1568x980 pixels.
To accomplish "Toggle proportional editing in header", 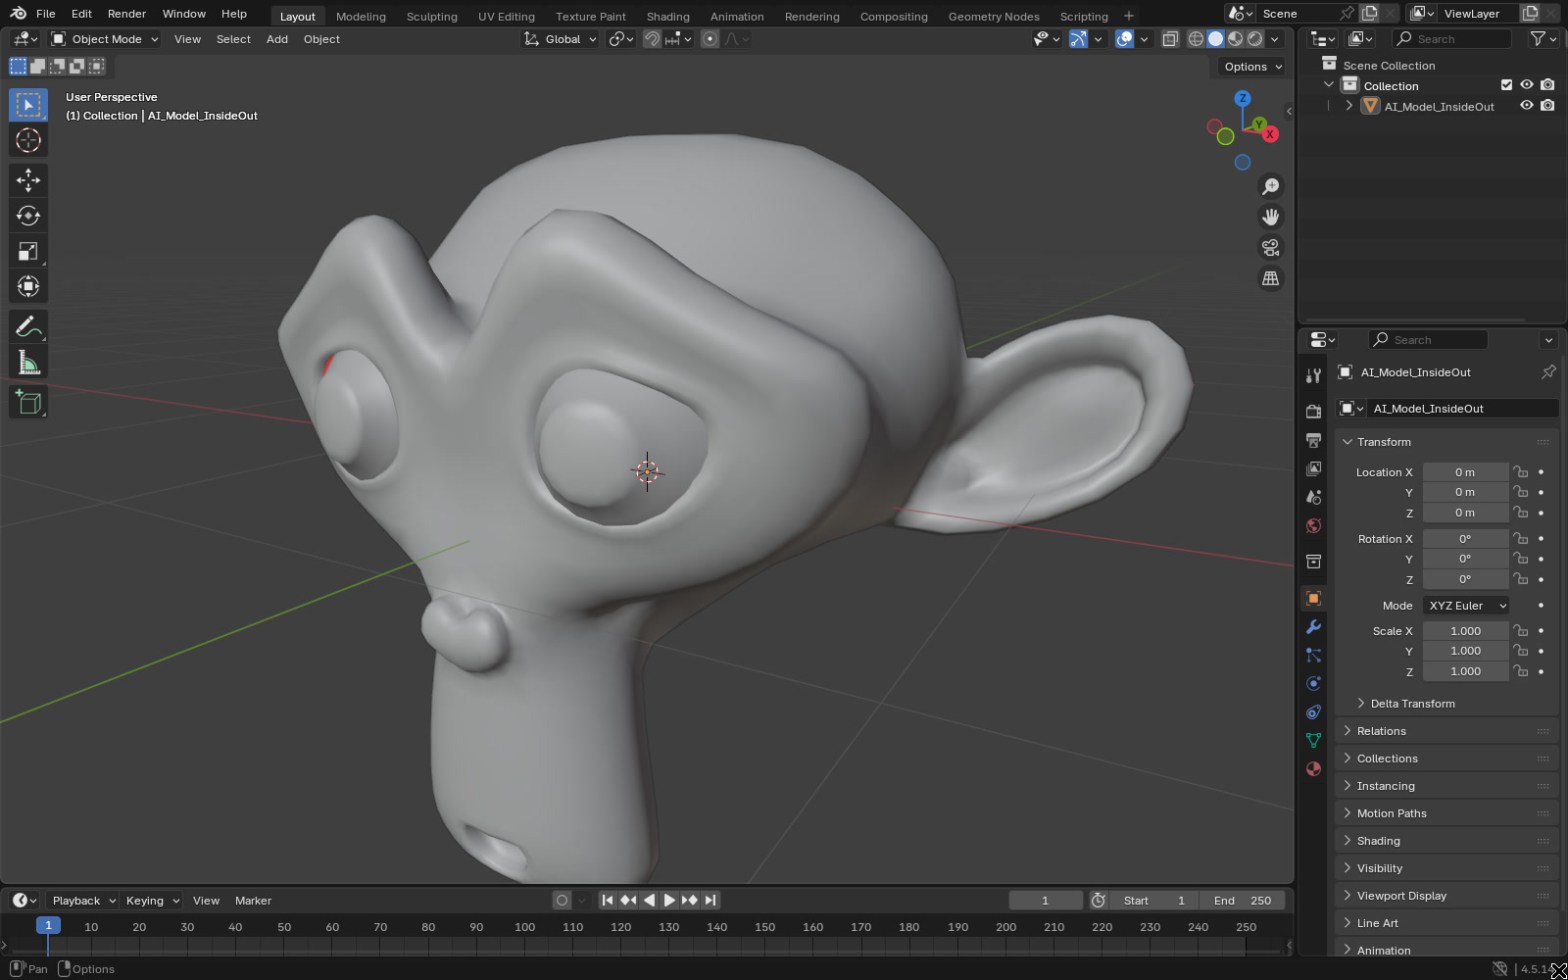I will [710, 39].
